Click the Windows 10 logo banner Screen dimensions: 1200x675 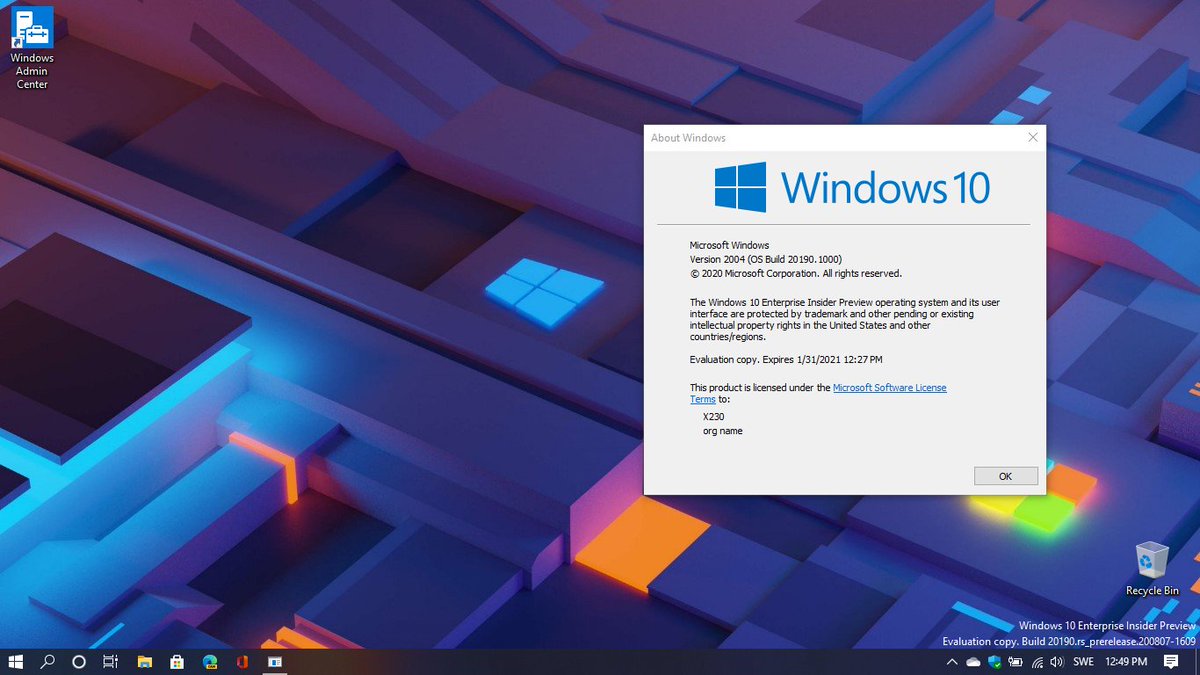point(852,187)
